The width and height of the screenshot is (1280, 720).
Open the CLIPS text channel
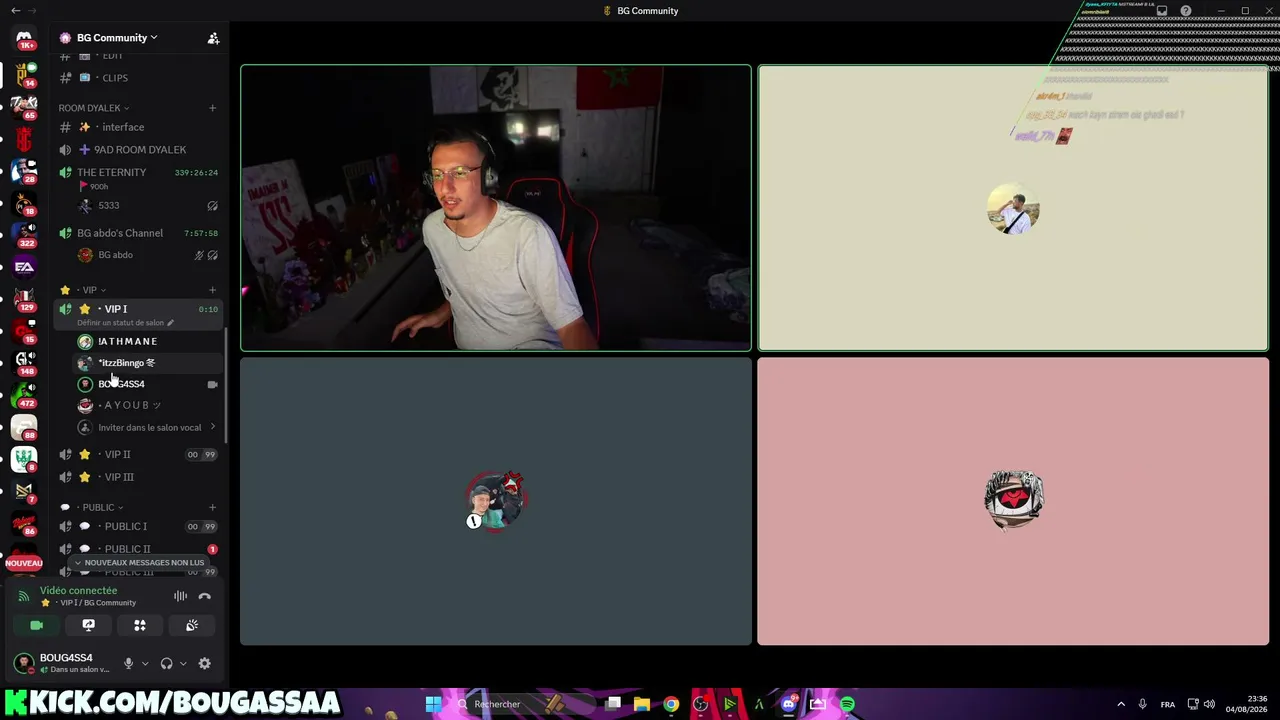click(x=138, y=78)
